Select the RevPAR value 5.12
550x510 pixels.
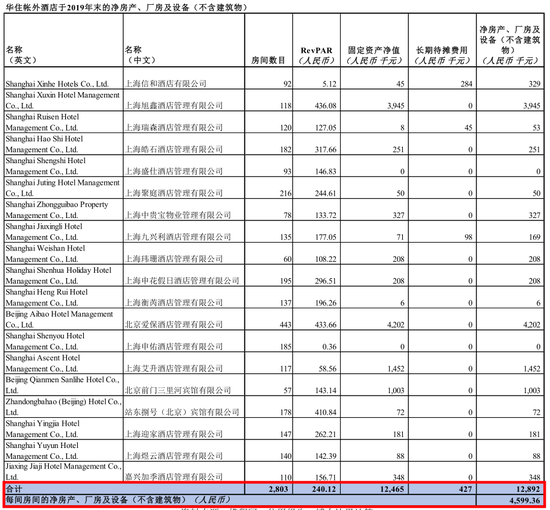329,84
